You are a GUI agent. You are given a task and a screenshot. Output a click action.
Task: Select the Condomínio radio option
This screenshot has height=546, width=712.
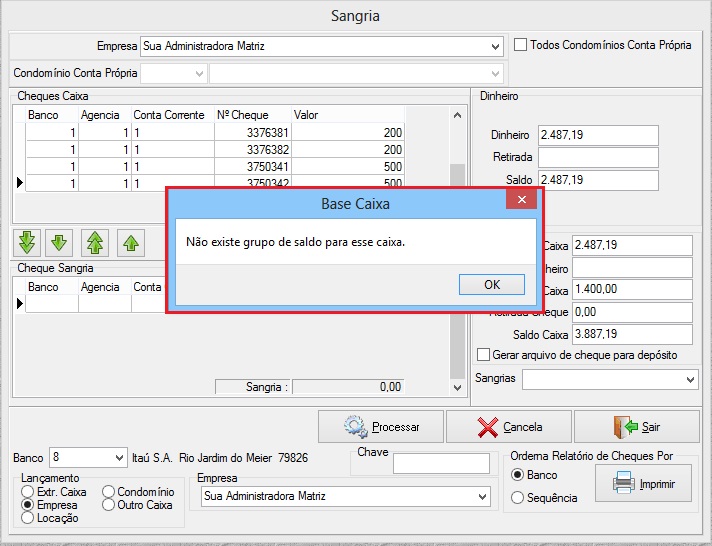coord(109,492)
